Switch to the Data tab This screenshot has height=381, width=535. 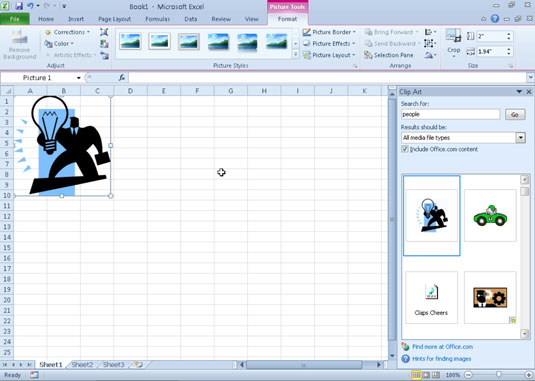(191, 19)
